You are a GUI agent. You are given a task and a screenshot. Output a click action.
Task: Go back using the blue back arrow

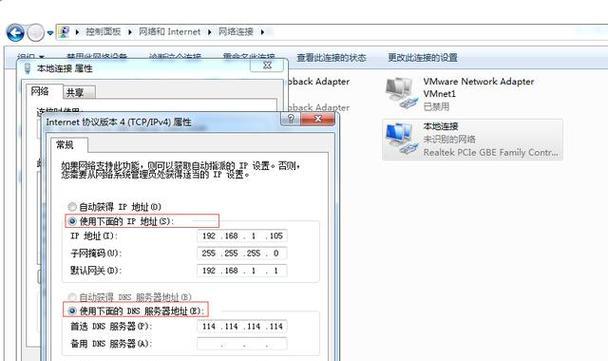16,33
